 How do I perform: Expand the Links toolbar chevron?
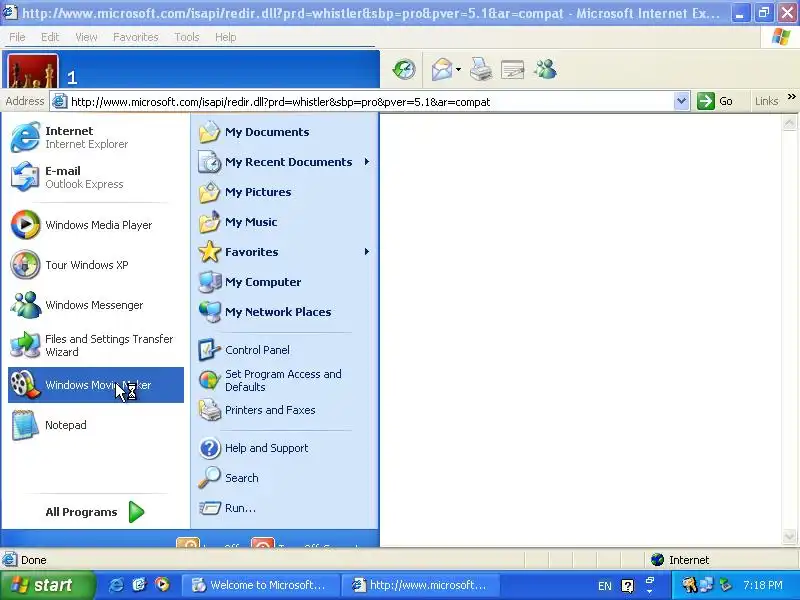point(791,96)
